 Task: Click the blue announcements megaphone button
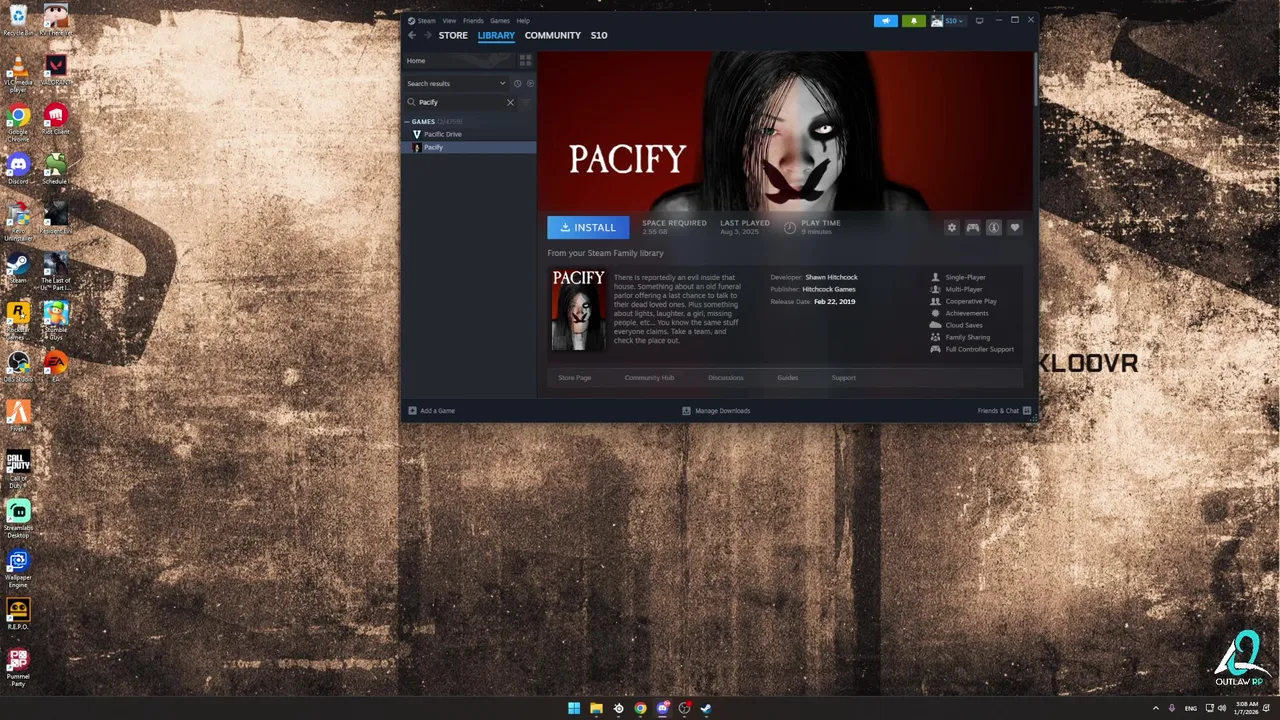[x=886, y=20]
